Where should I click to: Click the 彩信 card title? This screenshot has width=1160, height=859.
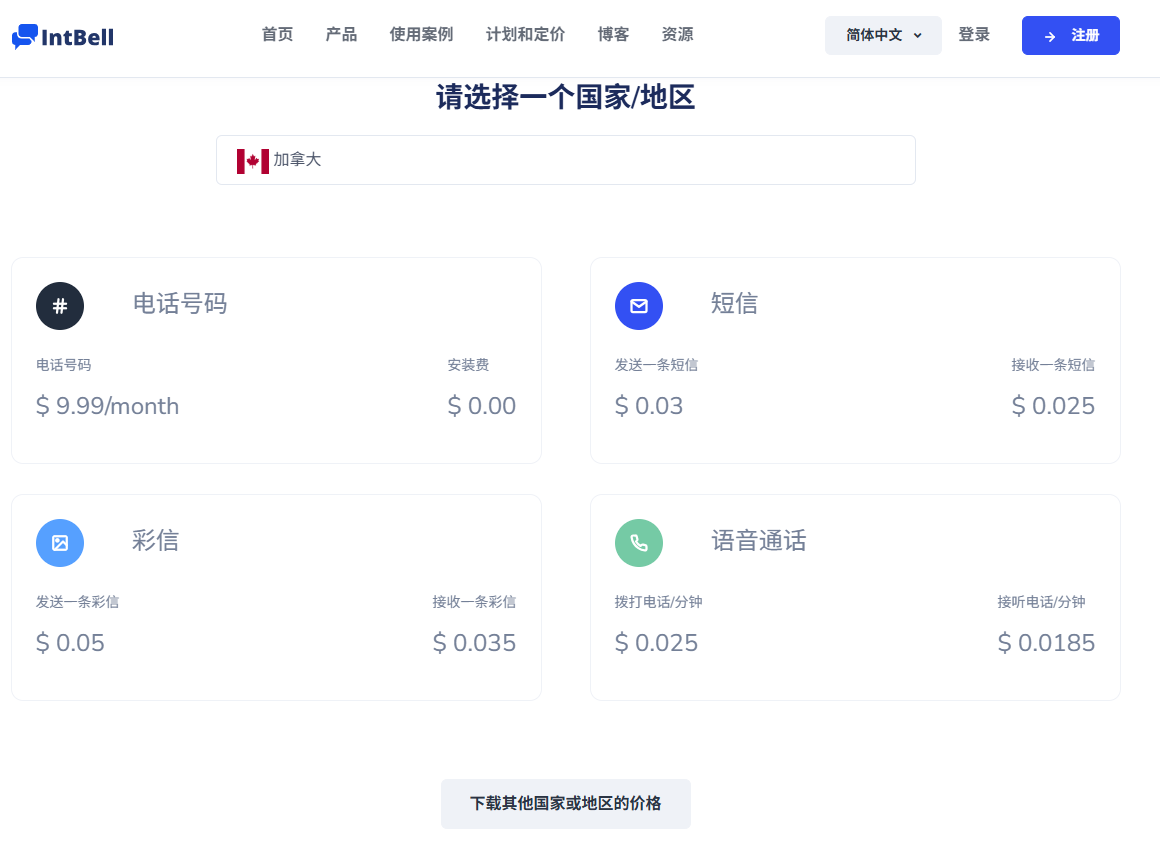click(155, 540)
